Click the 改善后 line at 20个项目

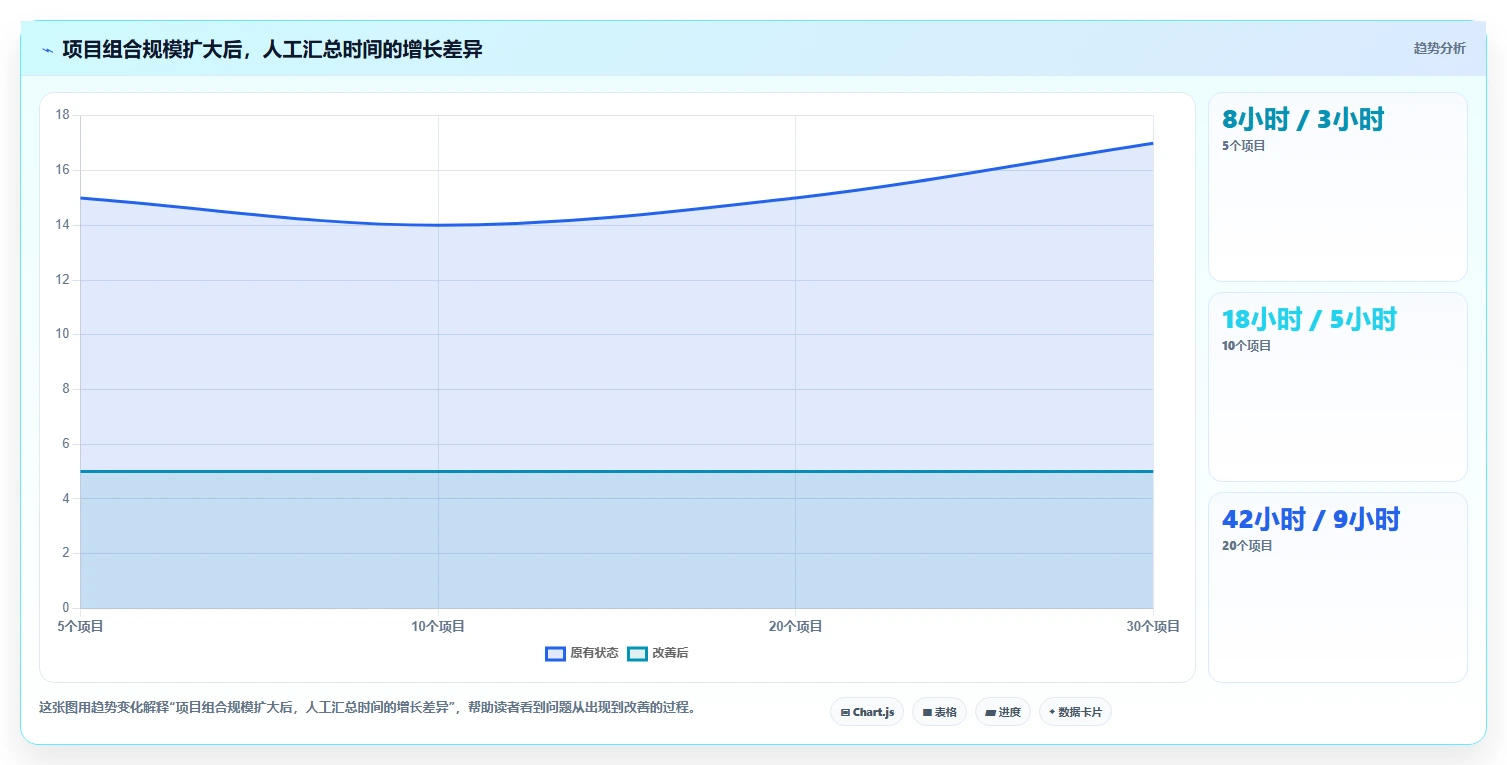tap(796, 471)
